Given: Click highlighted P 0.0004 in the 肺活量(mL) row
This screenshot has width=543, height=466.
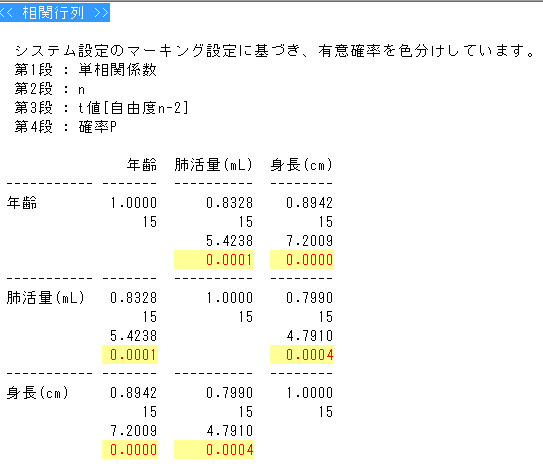Looking at the screenshot, I should pyautogui.click(x=302, y=355).
